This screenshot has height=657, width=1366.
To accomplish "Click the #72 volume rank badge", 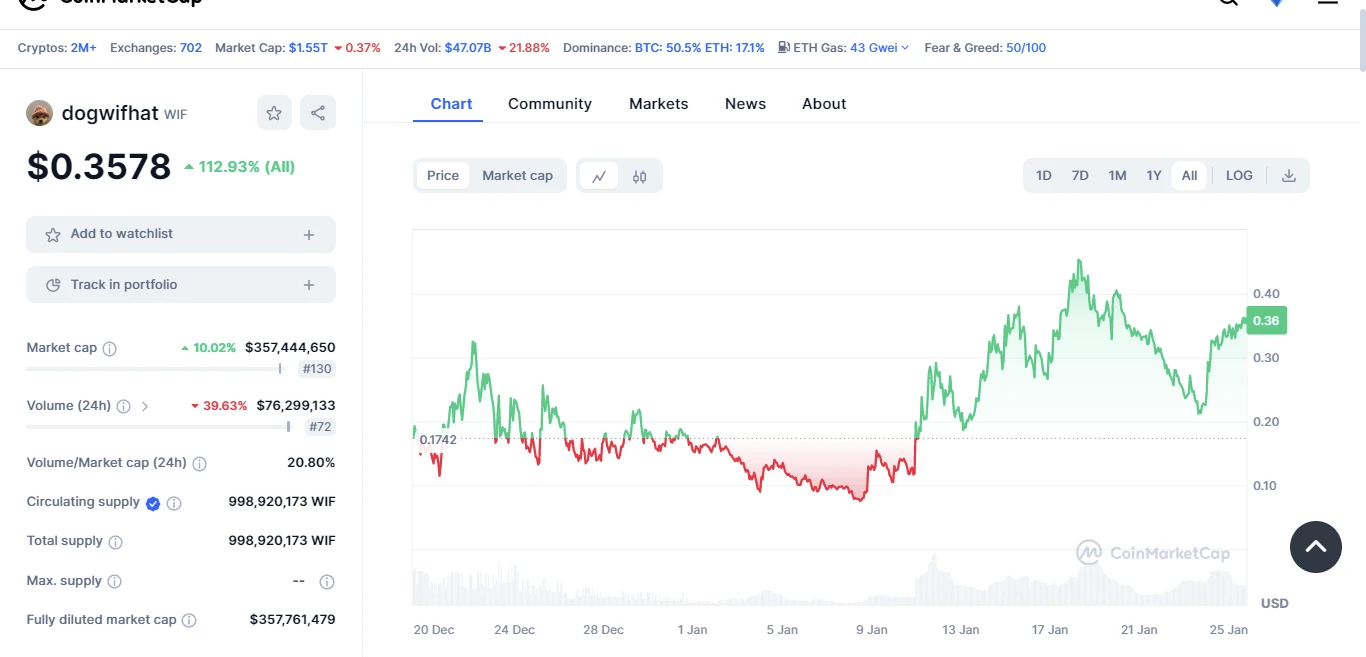I will (x=321, y=427).
